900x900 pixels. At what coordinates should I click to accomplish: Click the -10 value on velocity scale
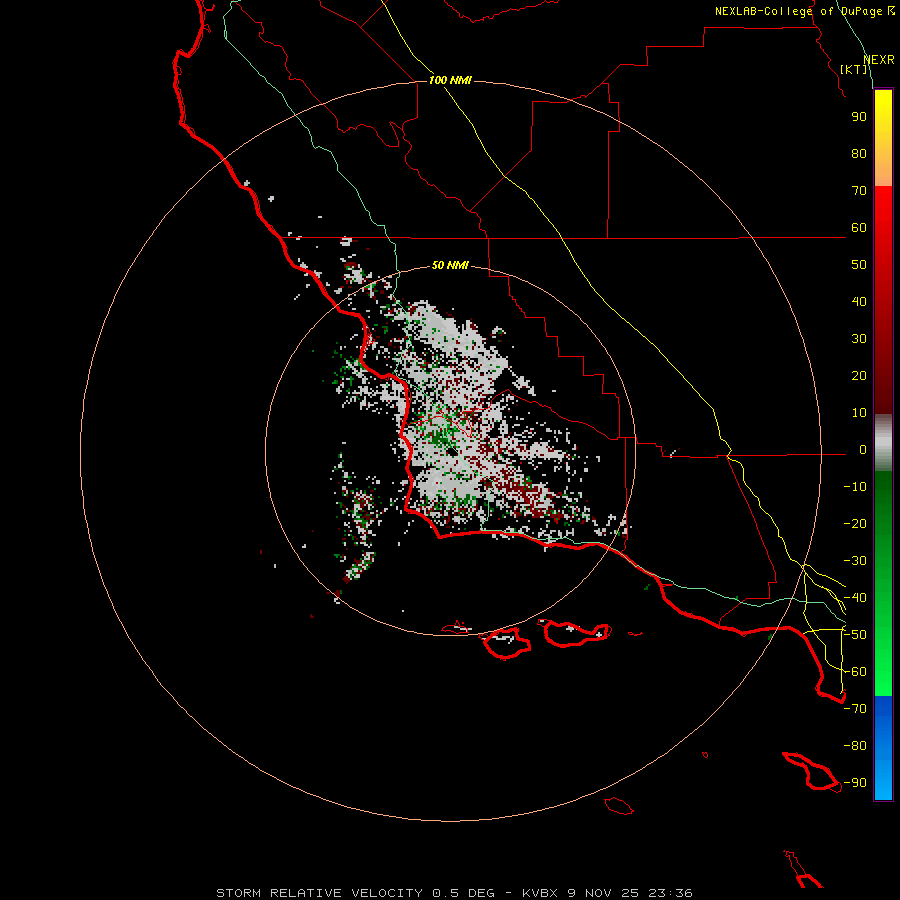coord(855,487)
